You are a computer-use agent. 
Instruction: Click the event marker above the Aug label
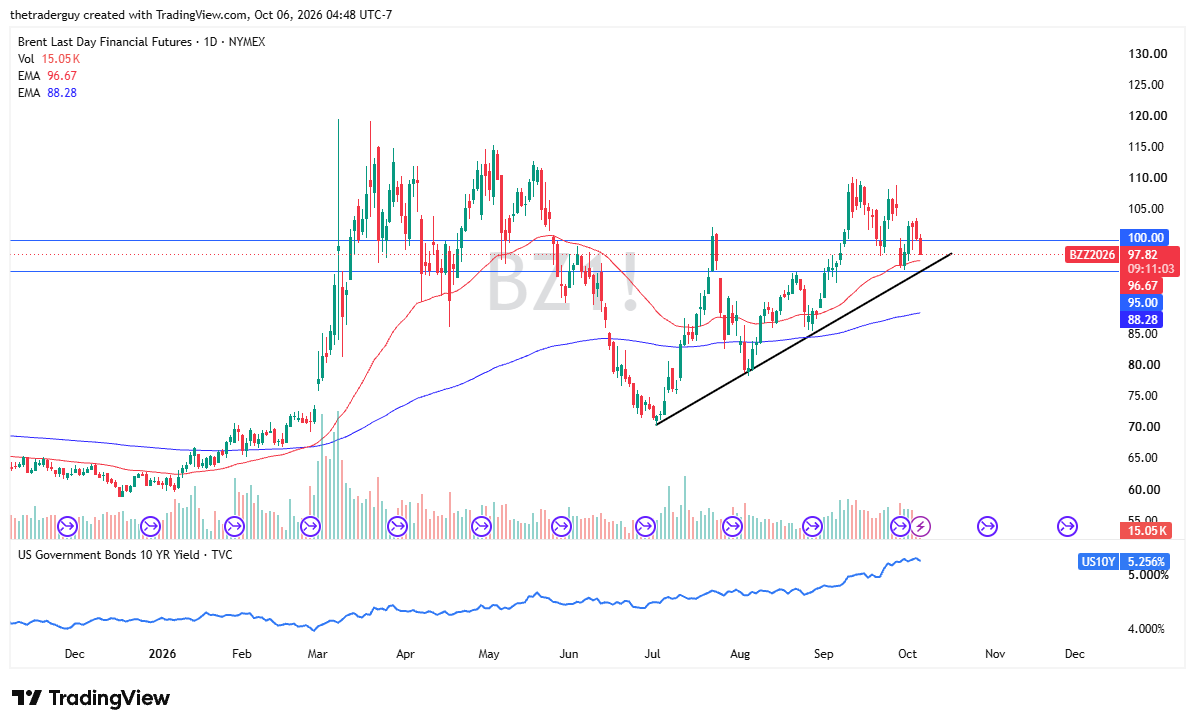(732, 526)
